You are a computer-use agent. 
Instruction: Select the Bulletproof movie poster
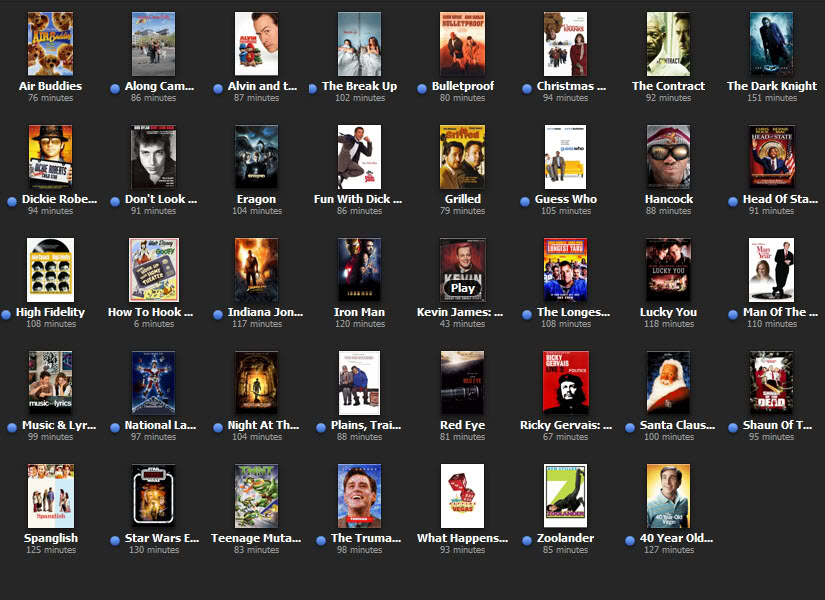coord(462,44)
